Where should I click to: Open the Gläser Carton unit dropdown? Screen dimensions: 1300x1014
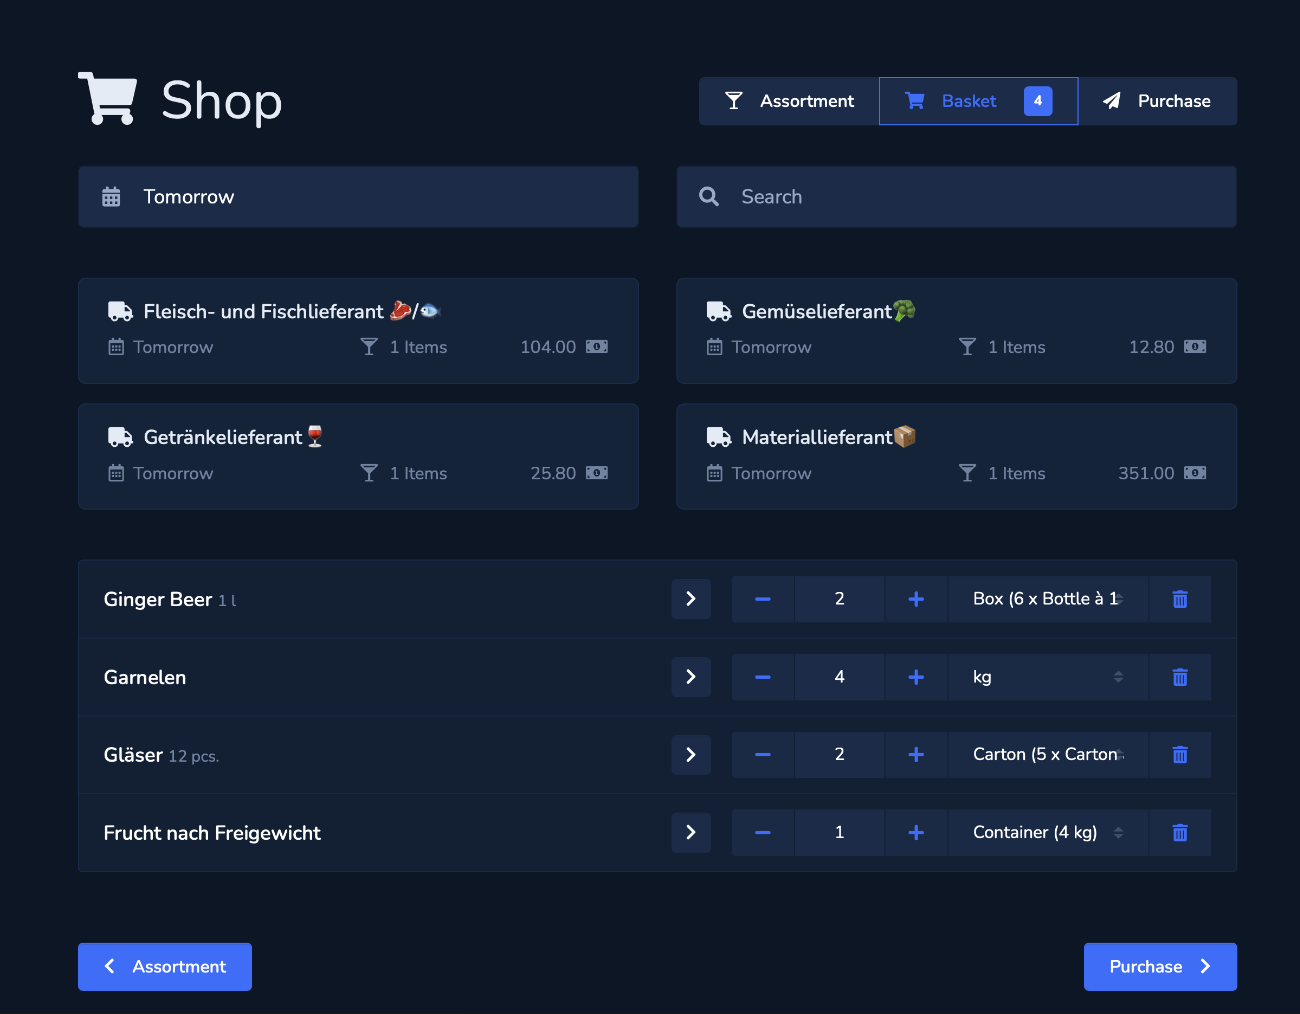[1048, 755]
